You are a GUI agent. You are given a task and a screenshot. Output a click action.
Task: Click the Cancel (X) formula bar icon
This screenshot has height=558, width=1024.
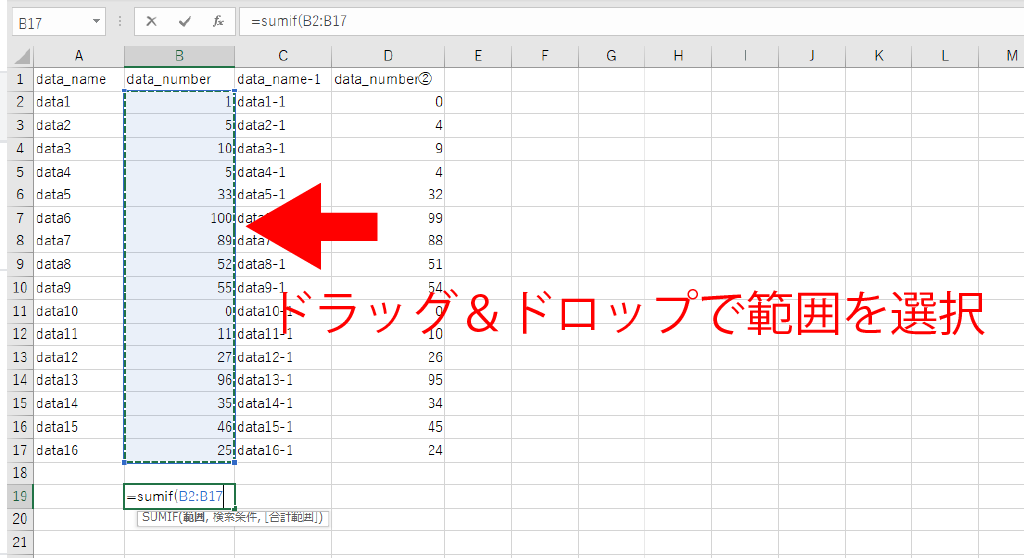[x=151, y=21]
